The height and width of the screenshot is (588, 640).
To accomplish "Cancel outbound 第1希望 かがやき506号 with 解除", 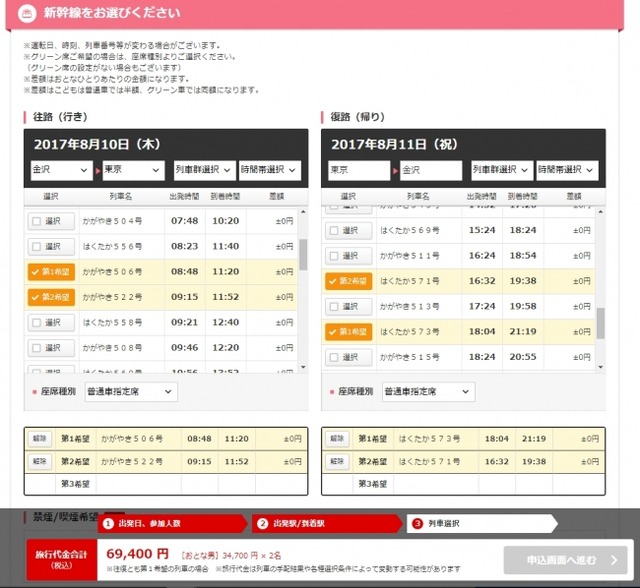I will coord(40,439).
